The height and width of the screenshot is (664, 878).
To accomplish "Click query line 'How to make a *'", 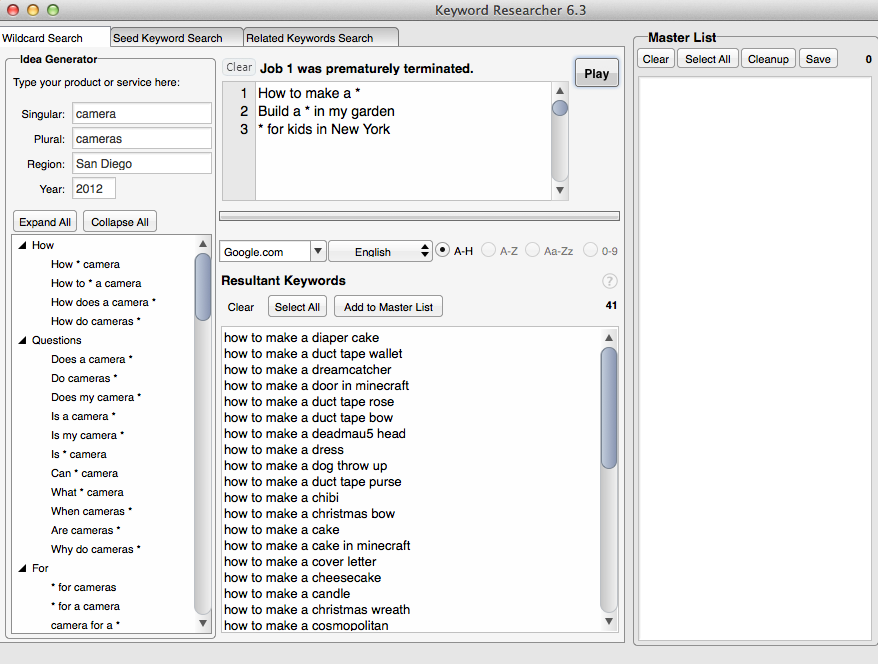I will coord(309,93).
